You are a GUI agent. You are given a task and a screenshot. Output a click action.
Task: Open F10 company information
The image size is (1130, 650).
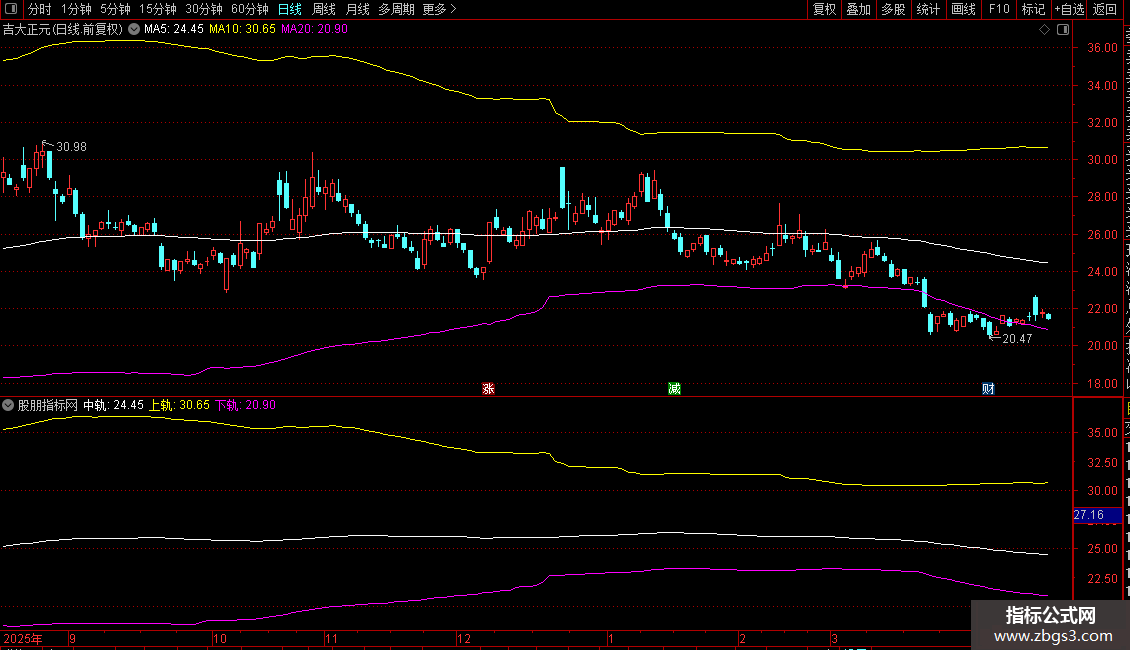coord(998,9)
